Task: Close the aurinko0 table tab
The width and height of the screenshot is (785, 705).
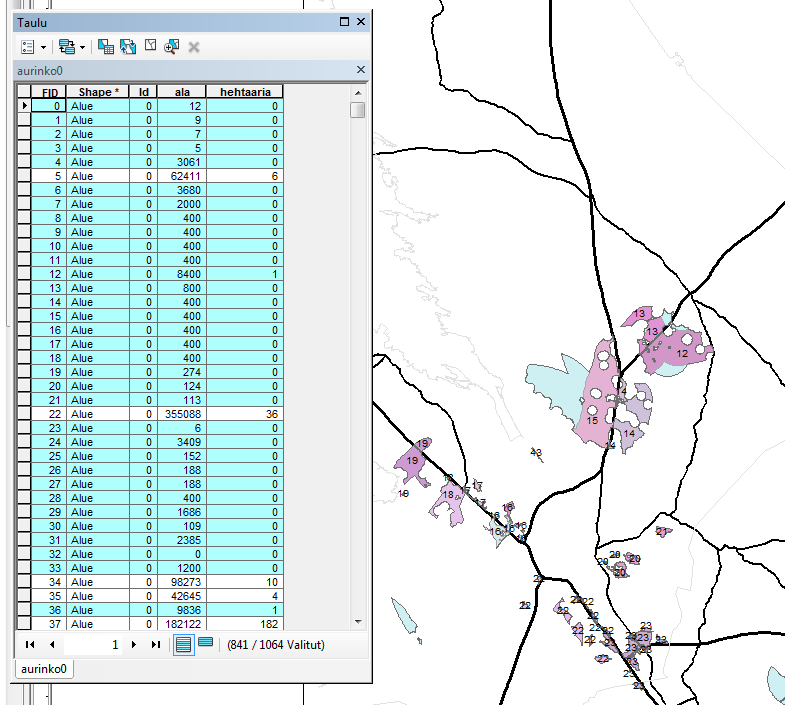Action: coord(360,70)
